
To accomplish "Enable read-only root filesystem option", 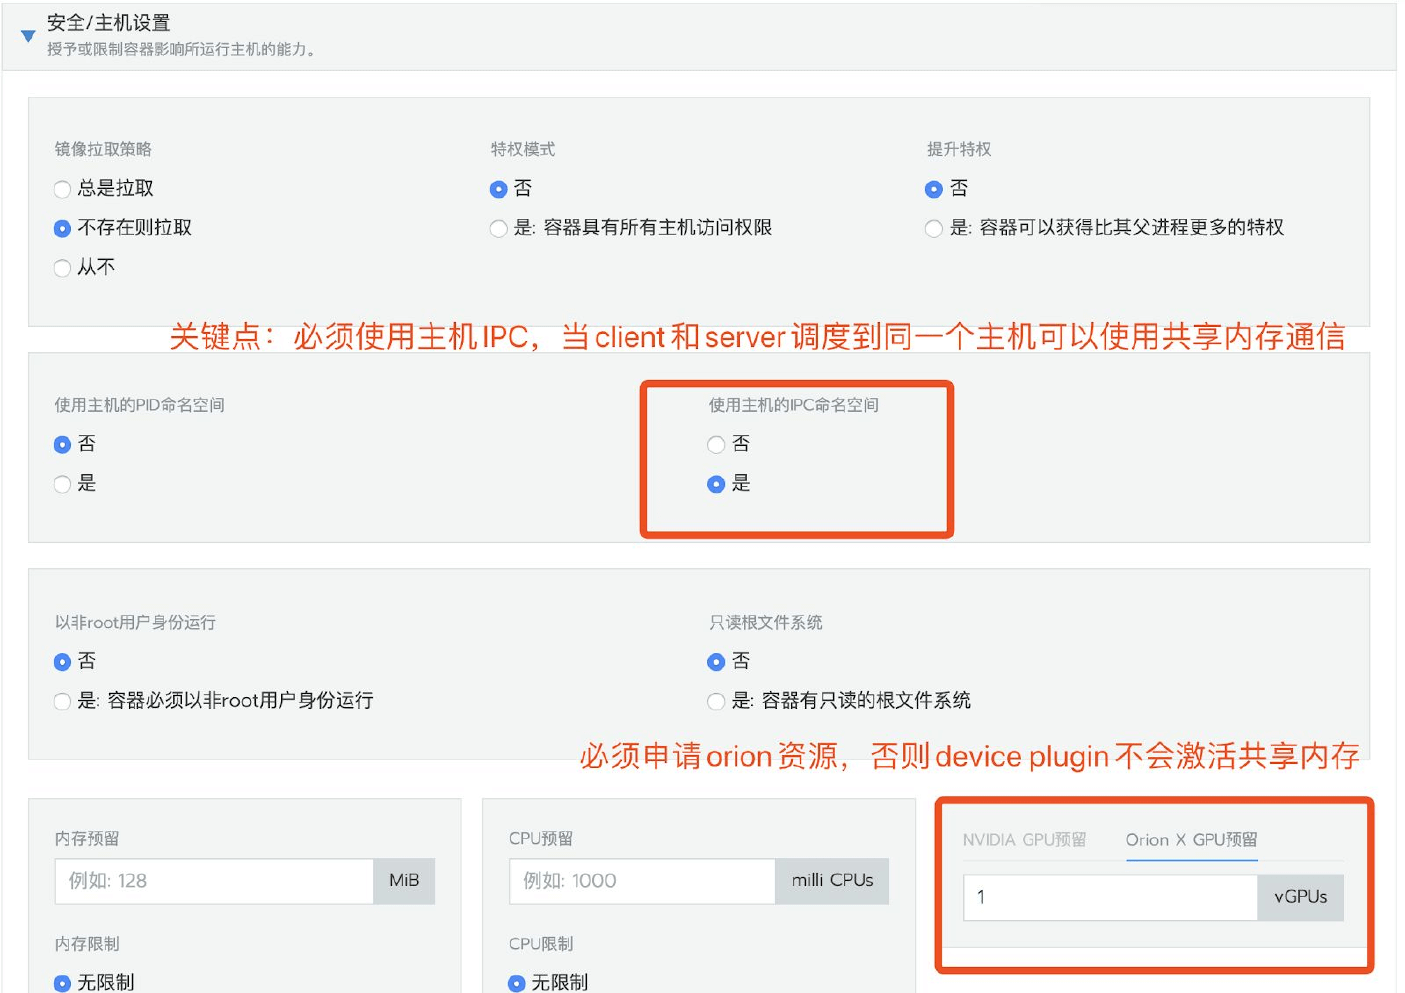I will [x=716, y=701].
